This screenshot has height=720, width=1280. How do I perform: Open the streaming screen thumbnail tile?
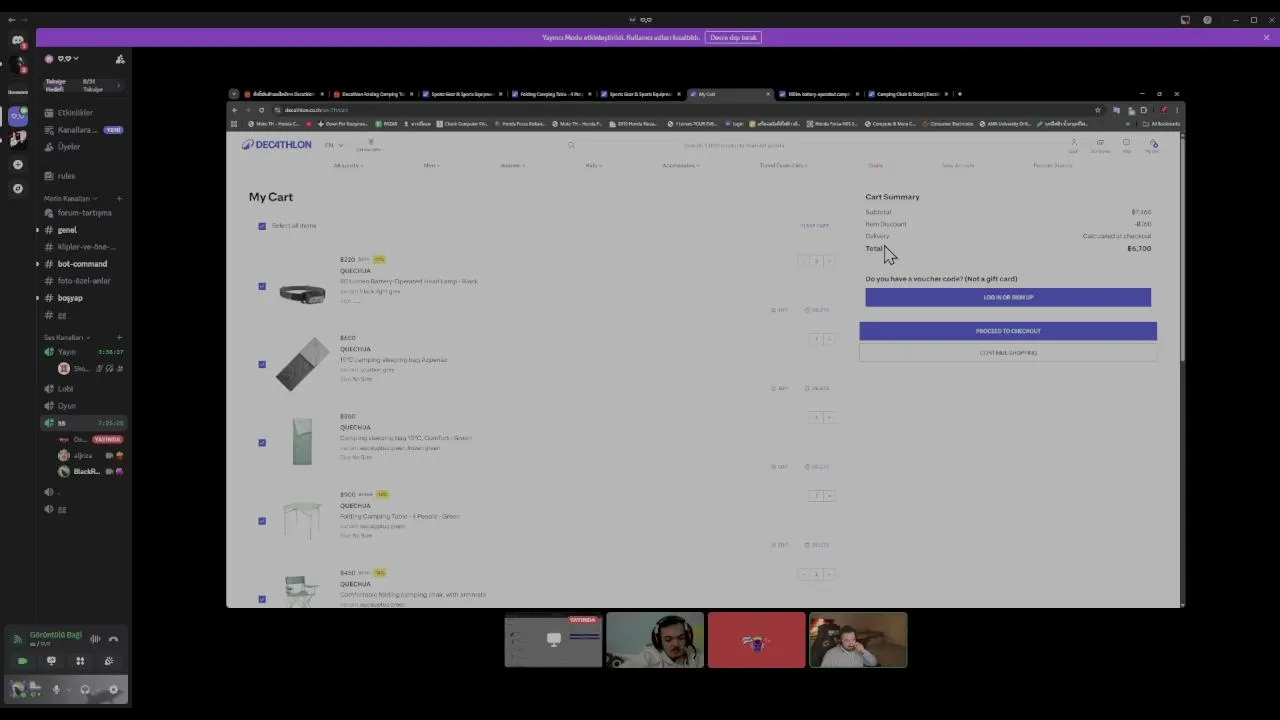pyautogui.click(x=553, y=640)
